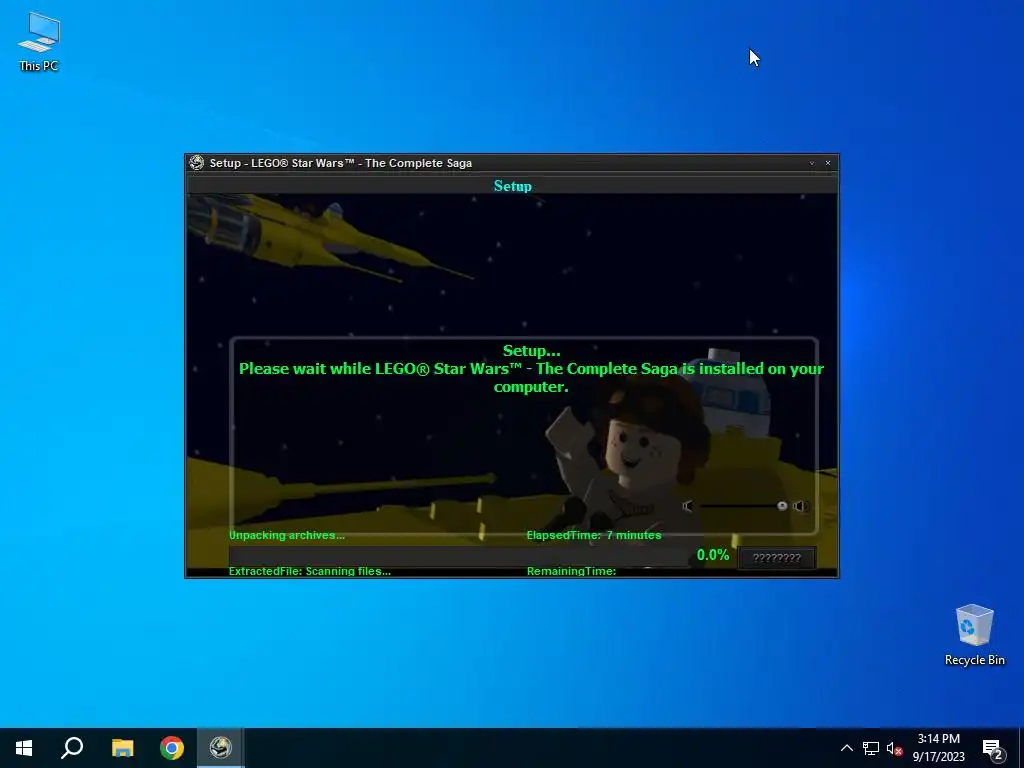
Task: Click the cyan 'Setup' header text
Action: click(x=513, y=186)
